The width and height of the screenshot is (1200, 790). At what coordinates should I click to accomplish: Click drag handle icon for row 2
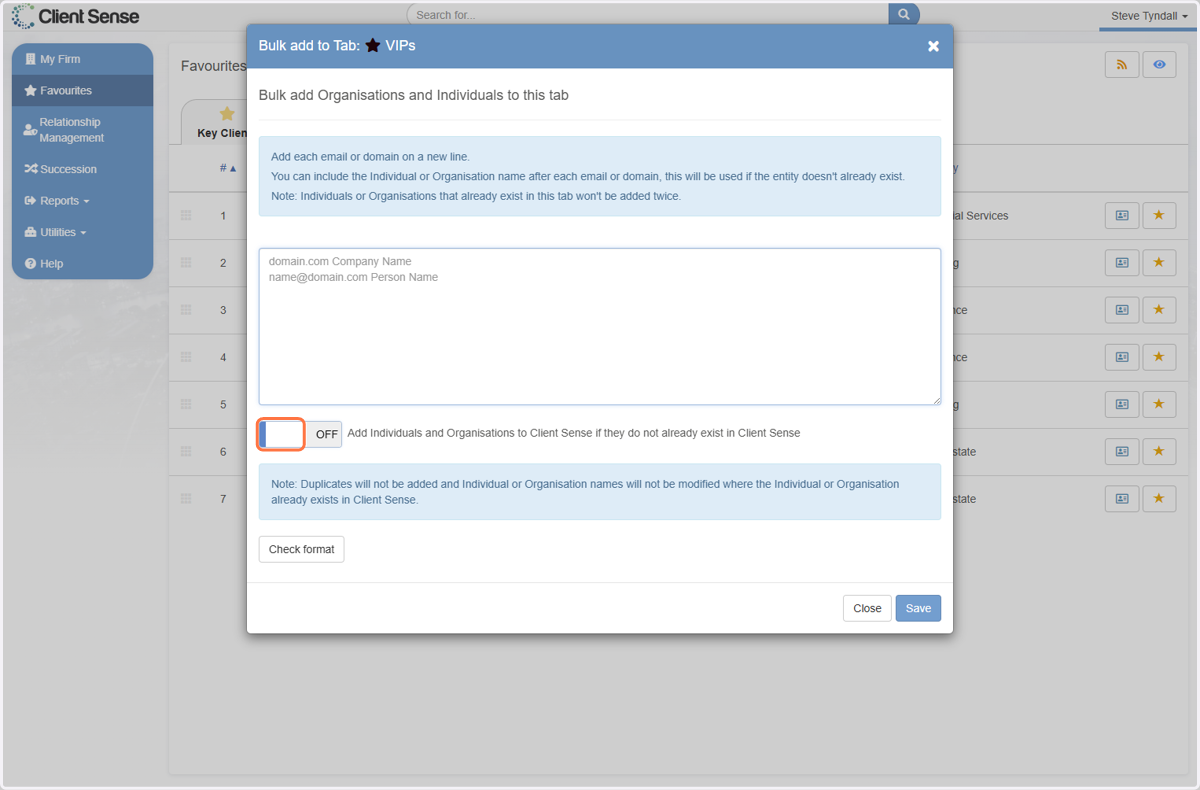pyautogui.click(x=186, y=262)
